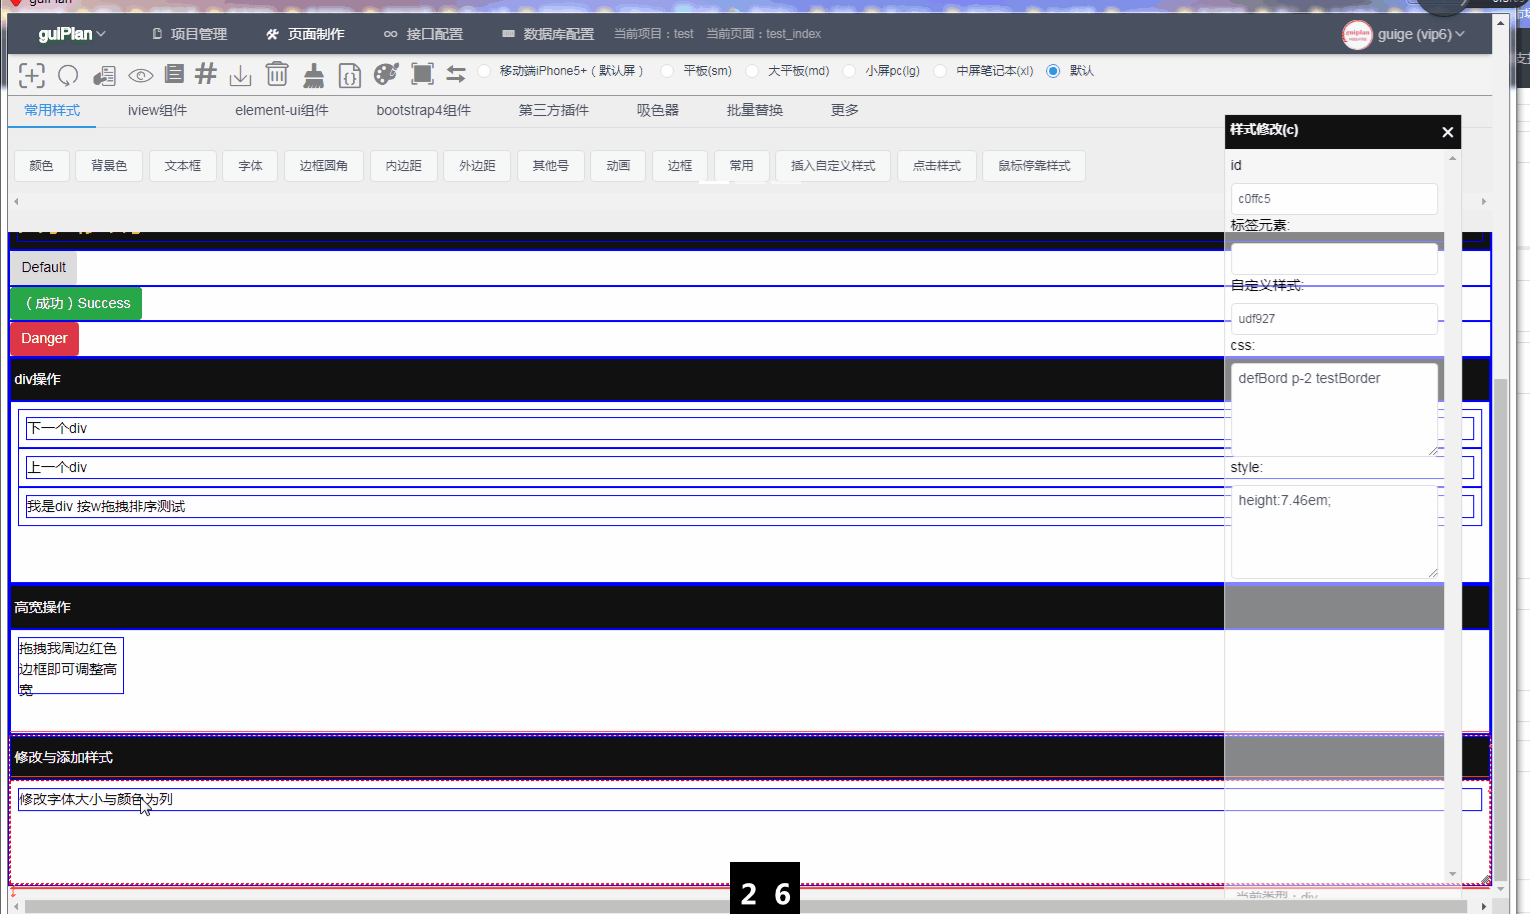The image size is (1530, 914).
Task: Click the id input field
Action: point(1334,199)
